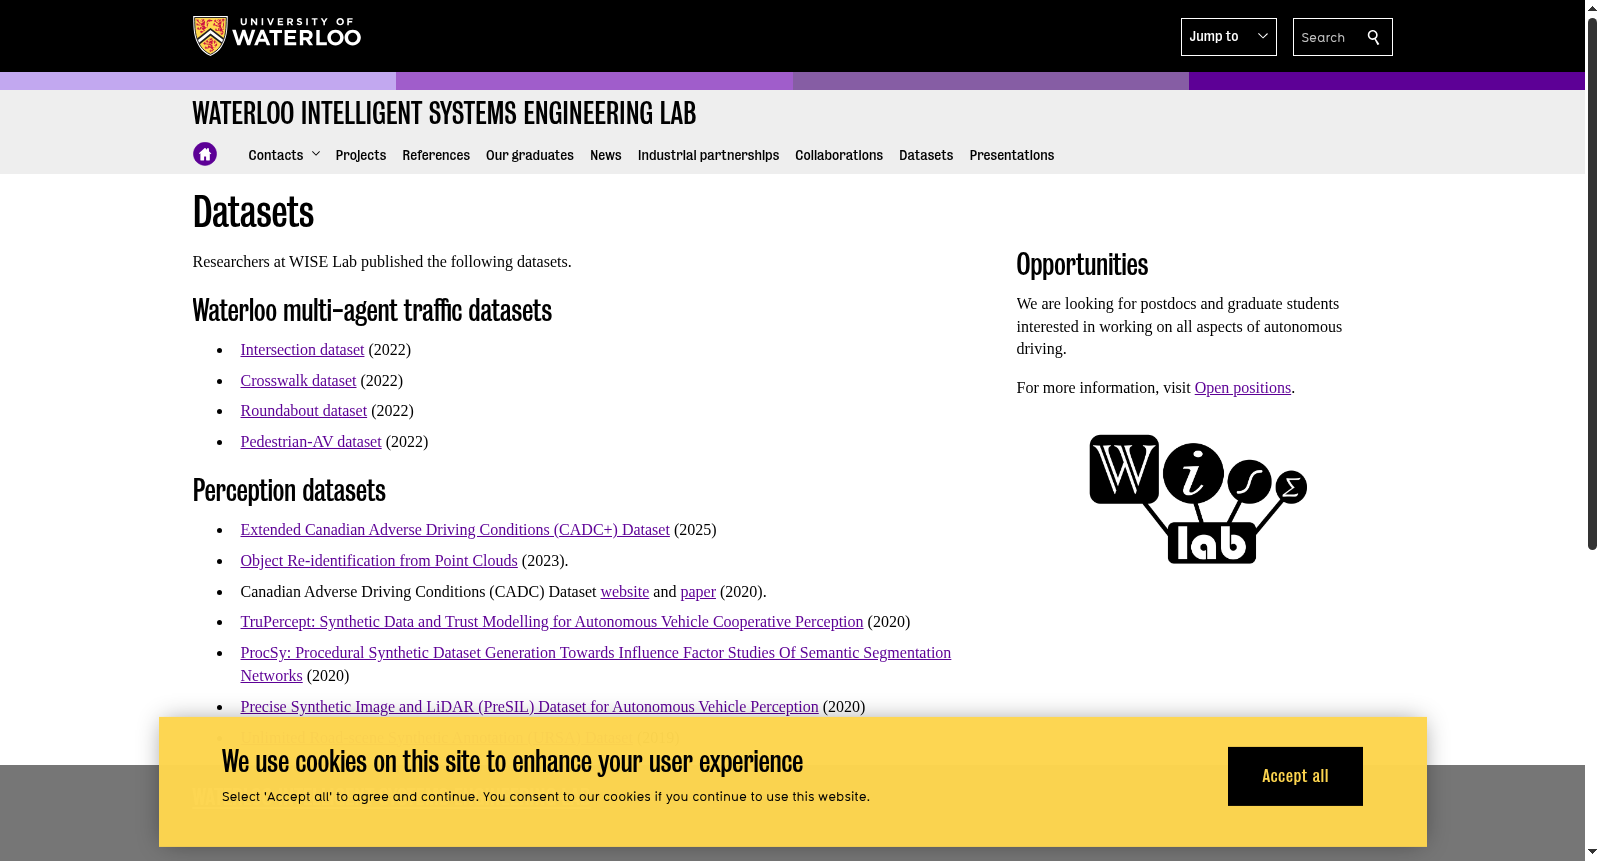Open the Jump to dropdown
This screenshot has width=1600, height=861.
click(x=1228, y=37)
